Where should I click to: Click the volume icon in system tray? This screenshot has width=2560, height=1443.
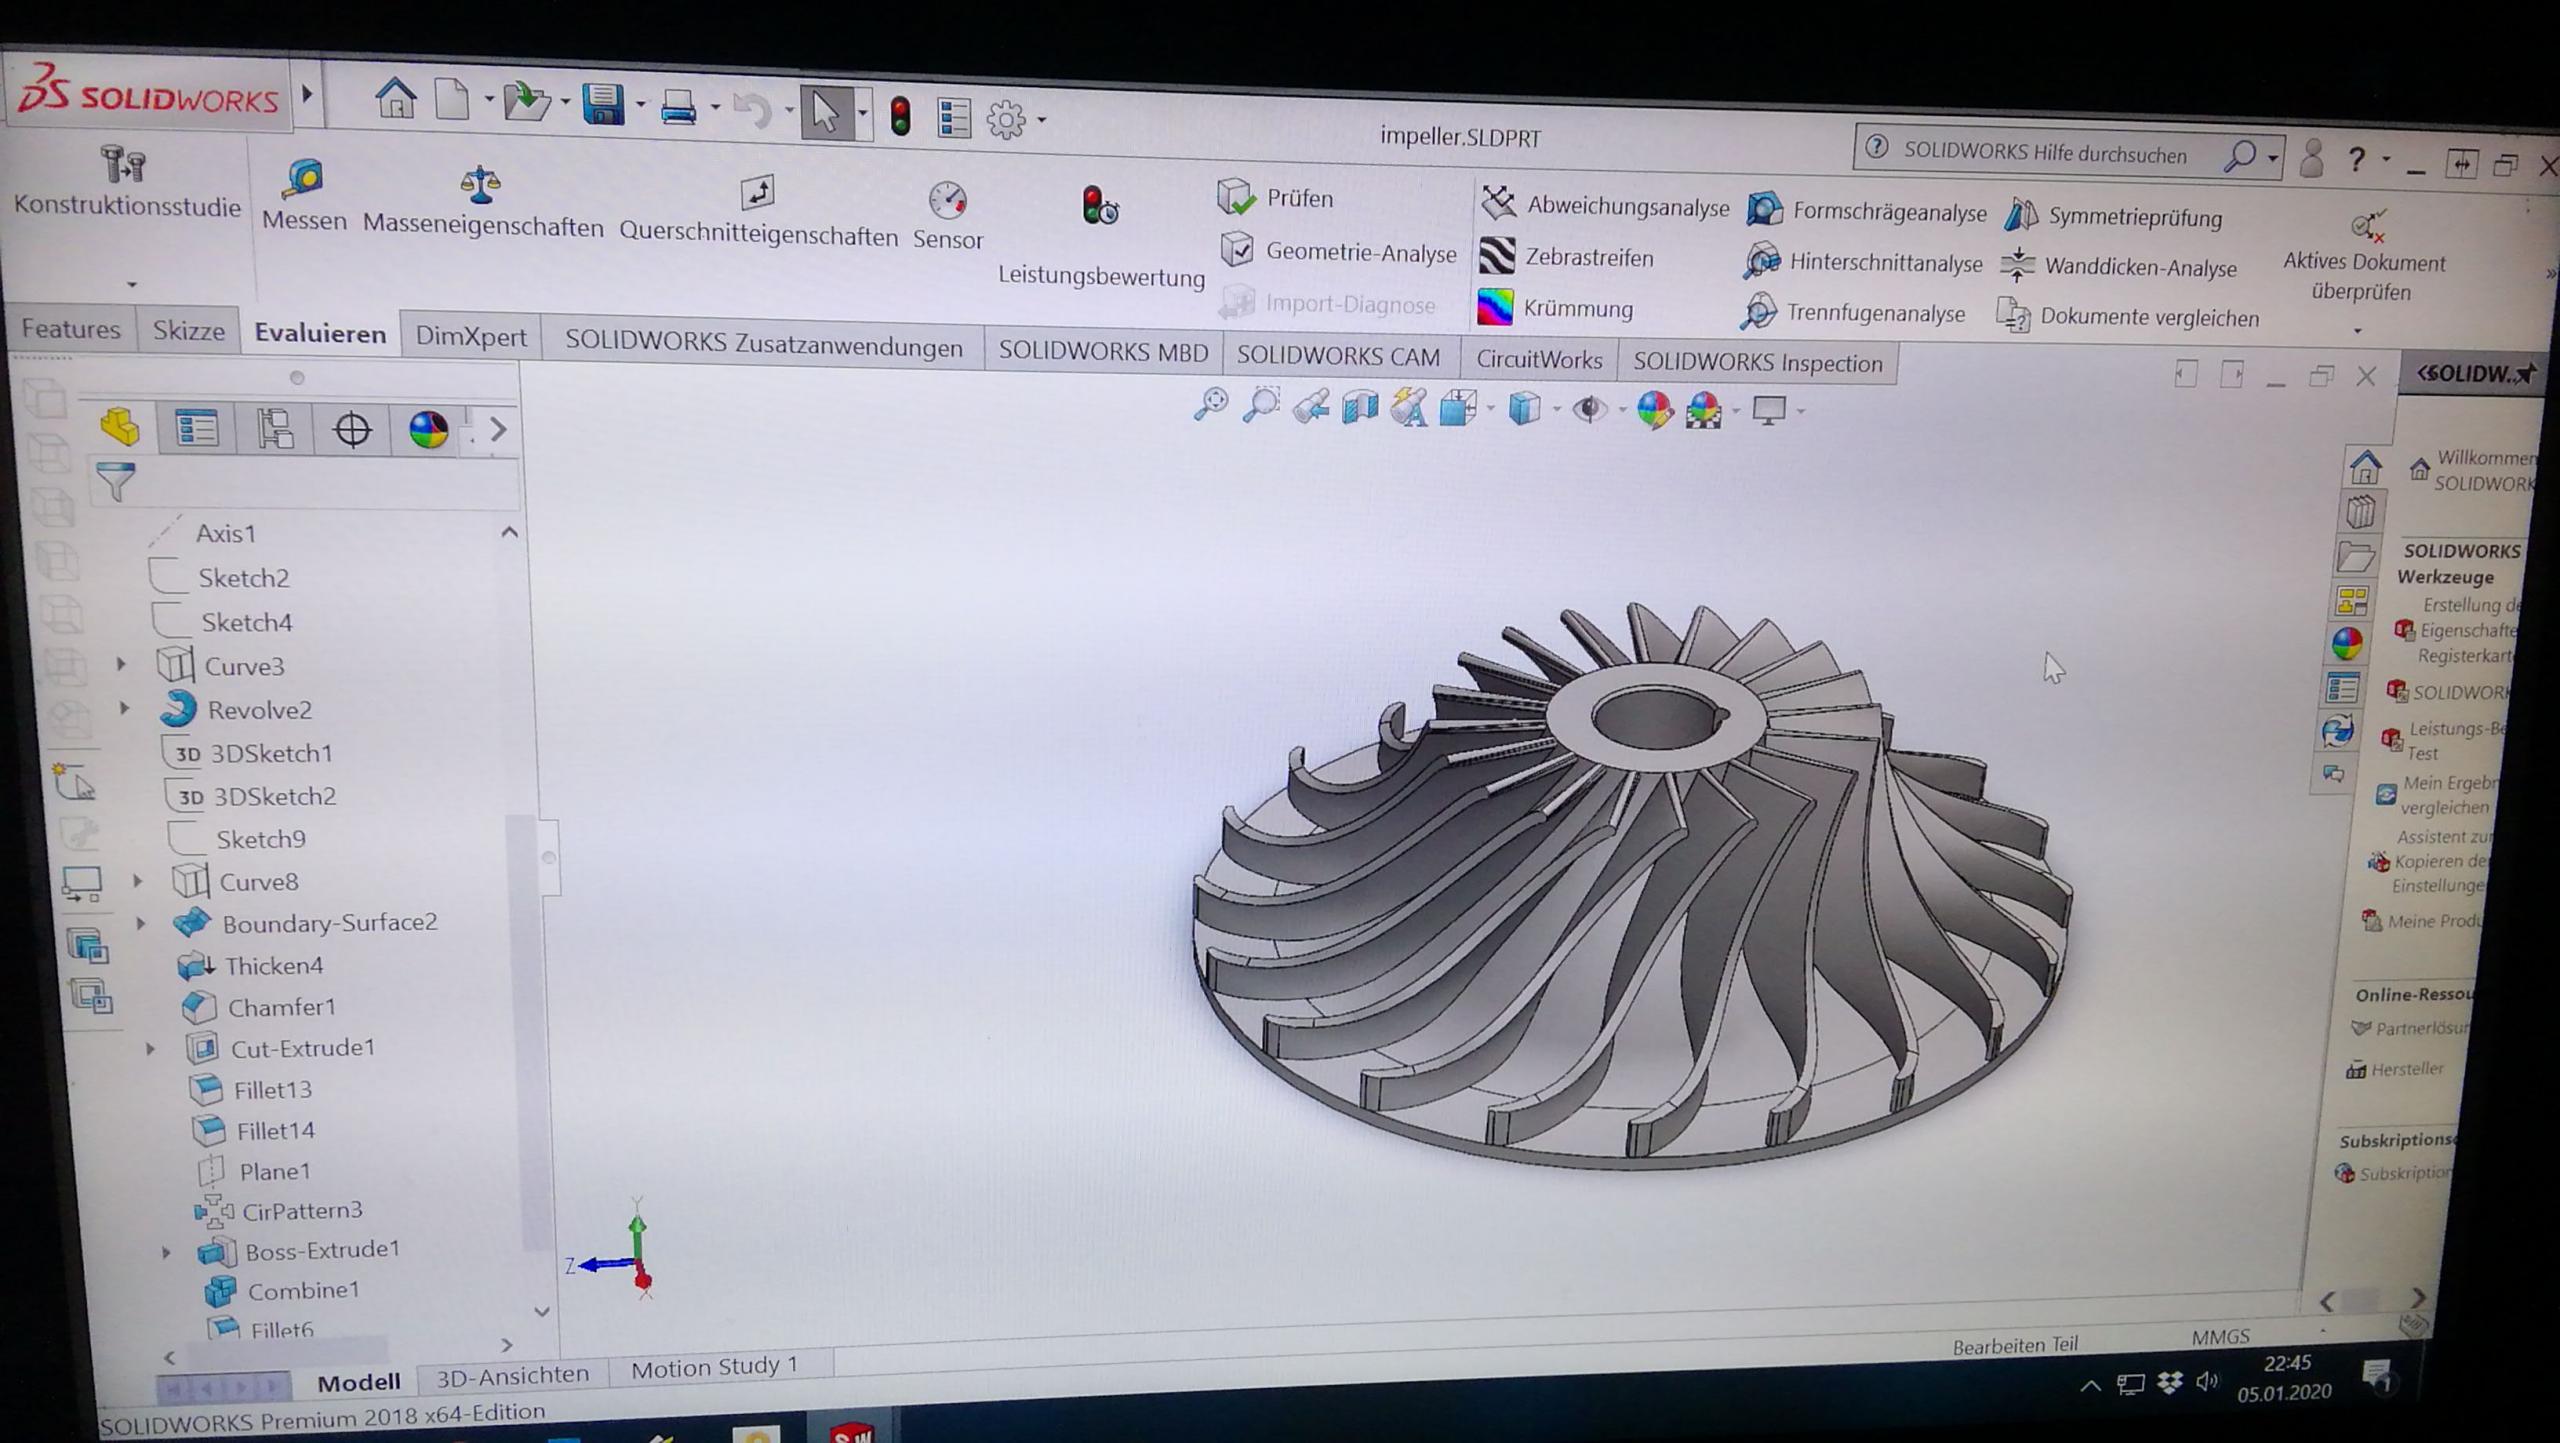click(2205, 1382)
